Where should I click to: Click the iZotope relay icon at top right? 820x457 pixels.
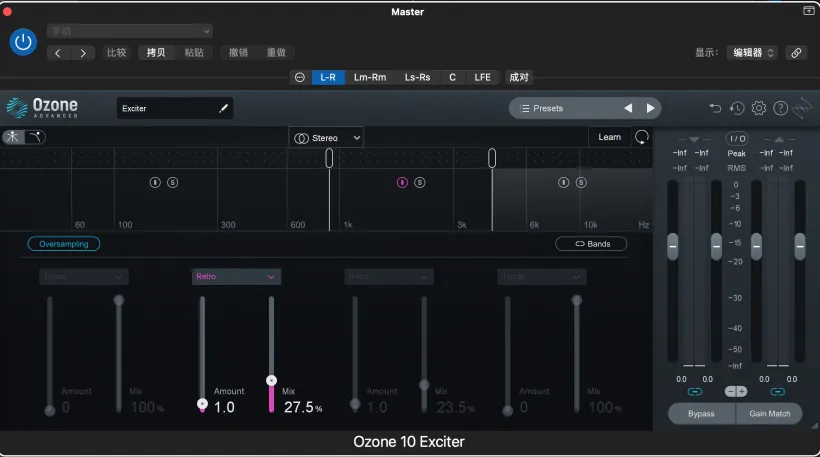pos(802,108)
